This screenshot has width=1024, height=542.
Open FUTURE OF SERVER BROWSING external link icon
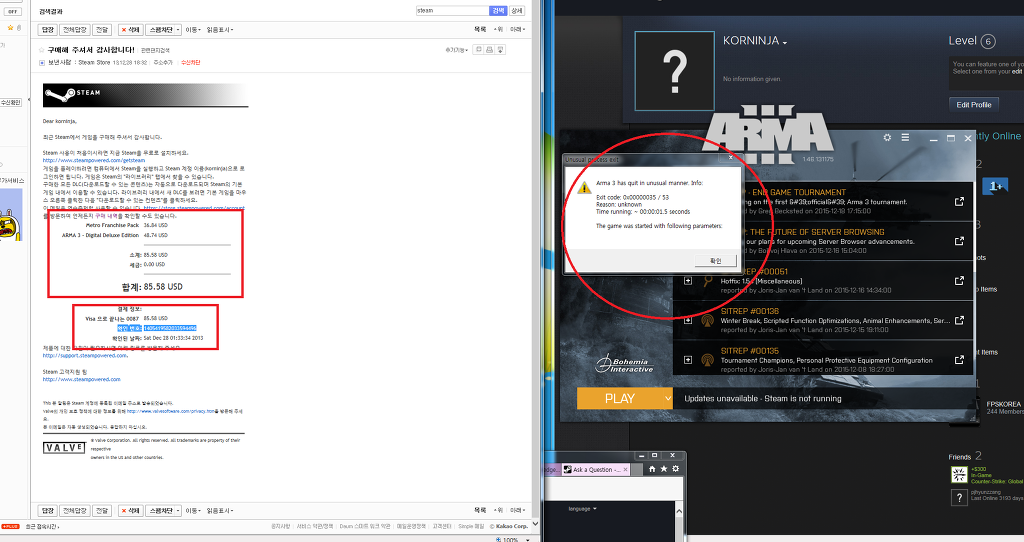click(959, 241)
